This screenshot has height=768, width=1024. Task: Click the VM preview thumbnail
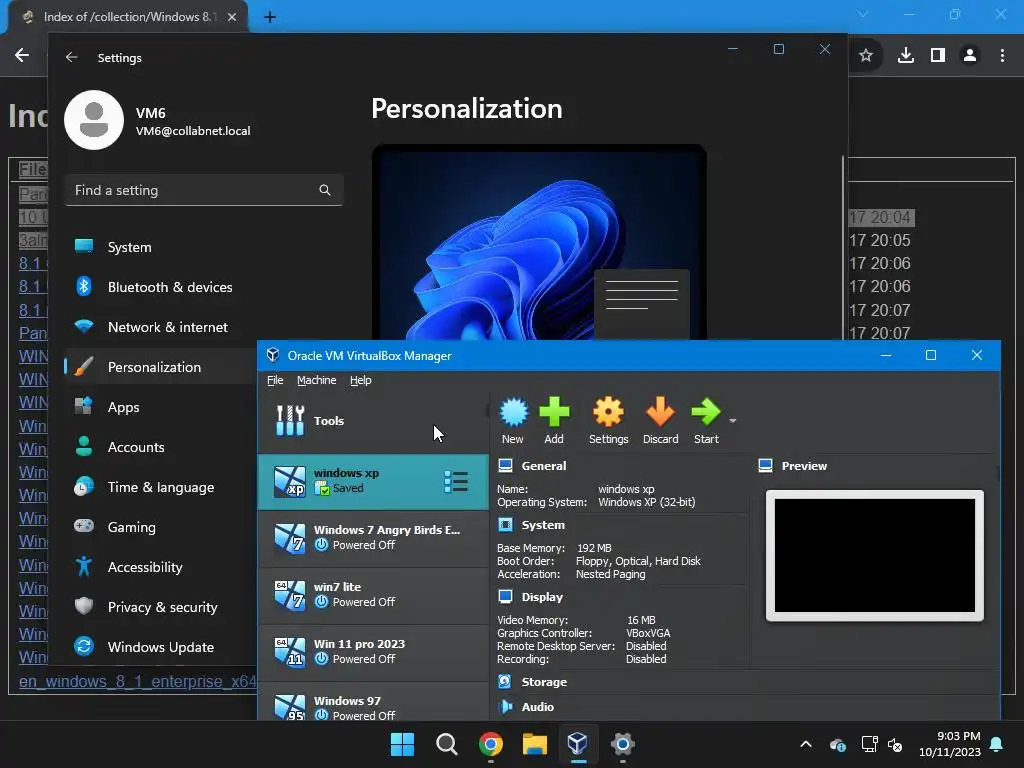[874, 556]
